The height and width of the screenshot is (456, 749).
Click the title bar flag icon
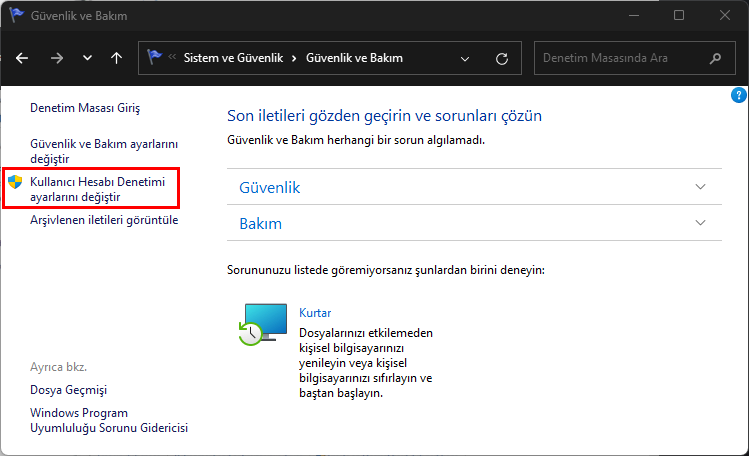click(x=16, y=15)
